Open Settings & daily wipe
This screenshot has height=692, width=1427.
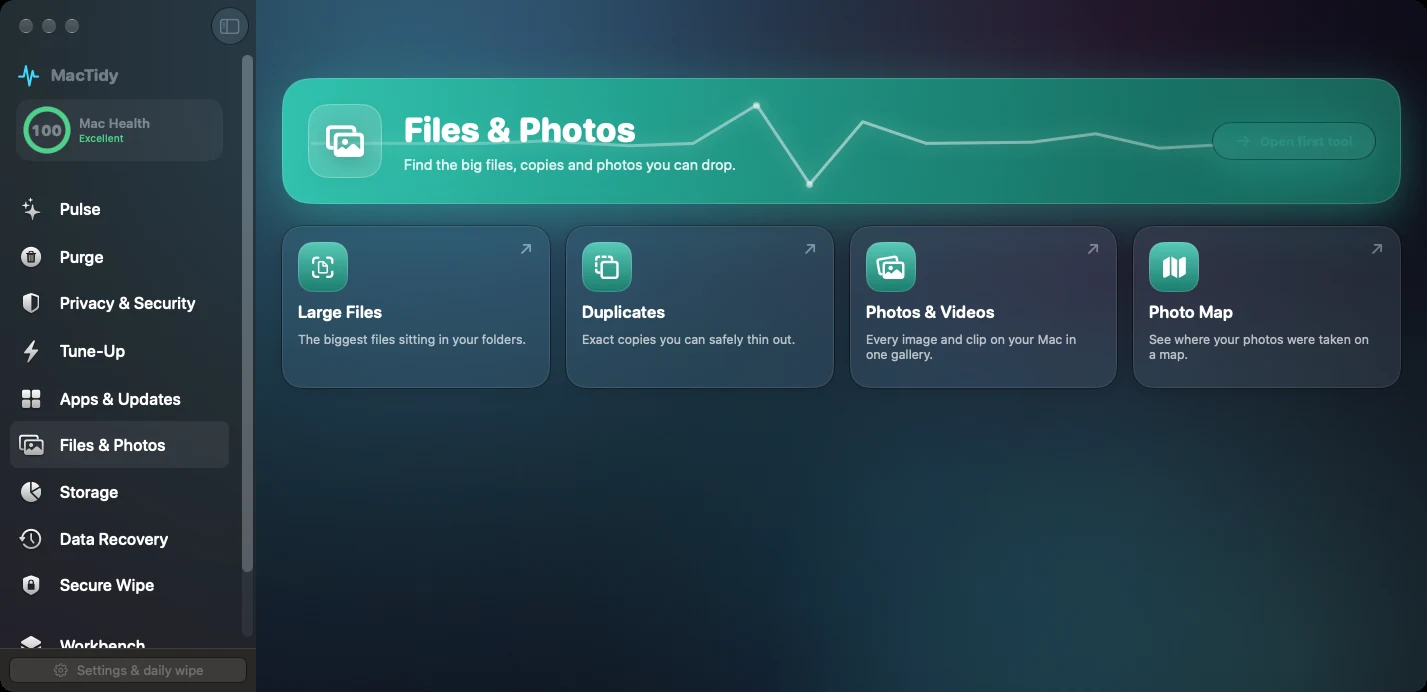pos(128,670)
